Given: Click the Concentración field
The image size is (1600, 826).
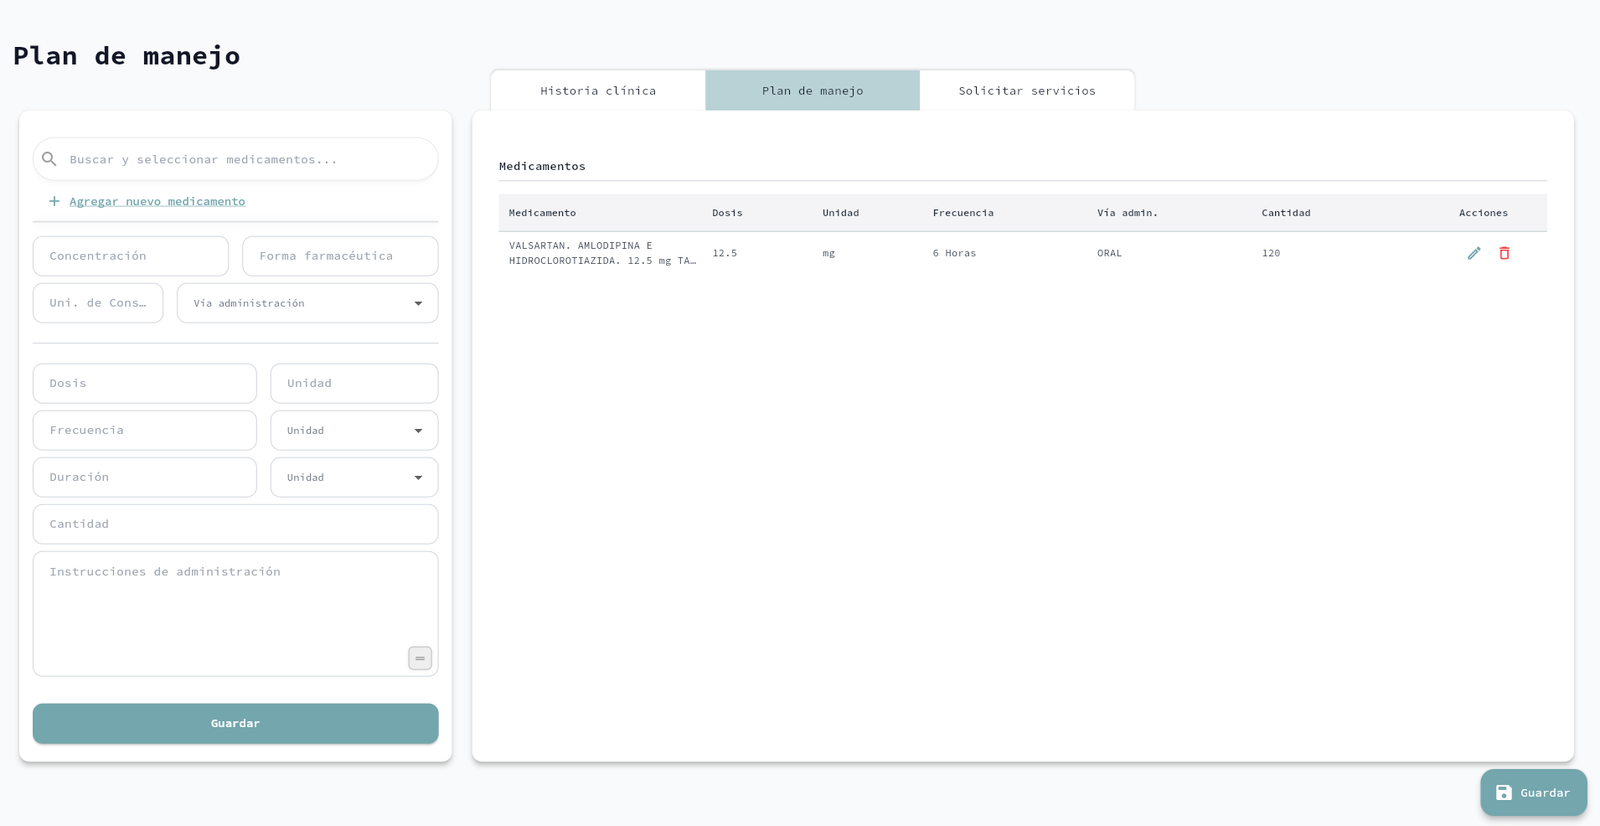Looking at the screenshot, I should pyautogui.click(x=131, y=256).
